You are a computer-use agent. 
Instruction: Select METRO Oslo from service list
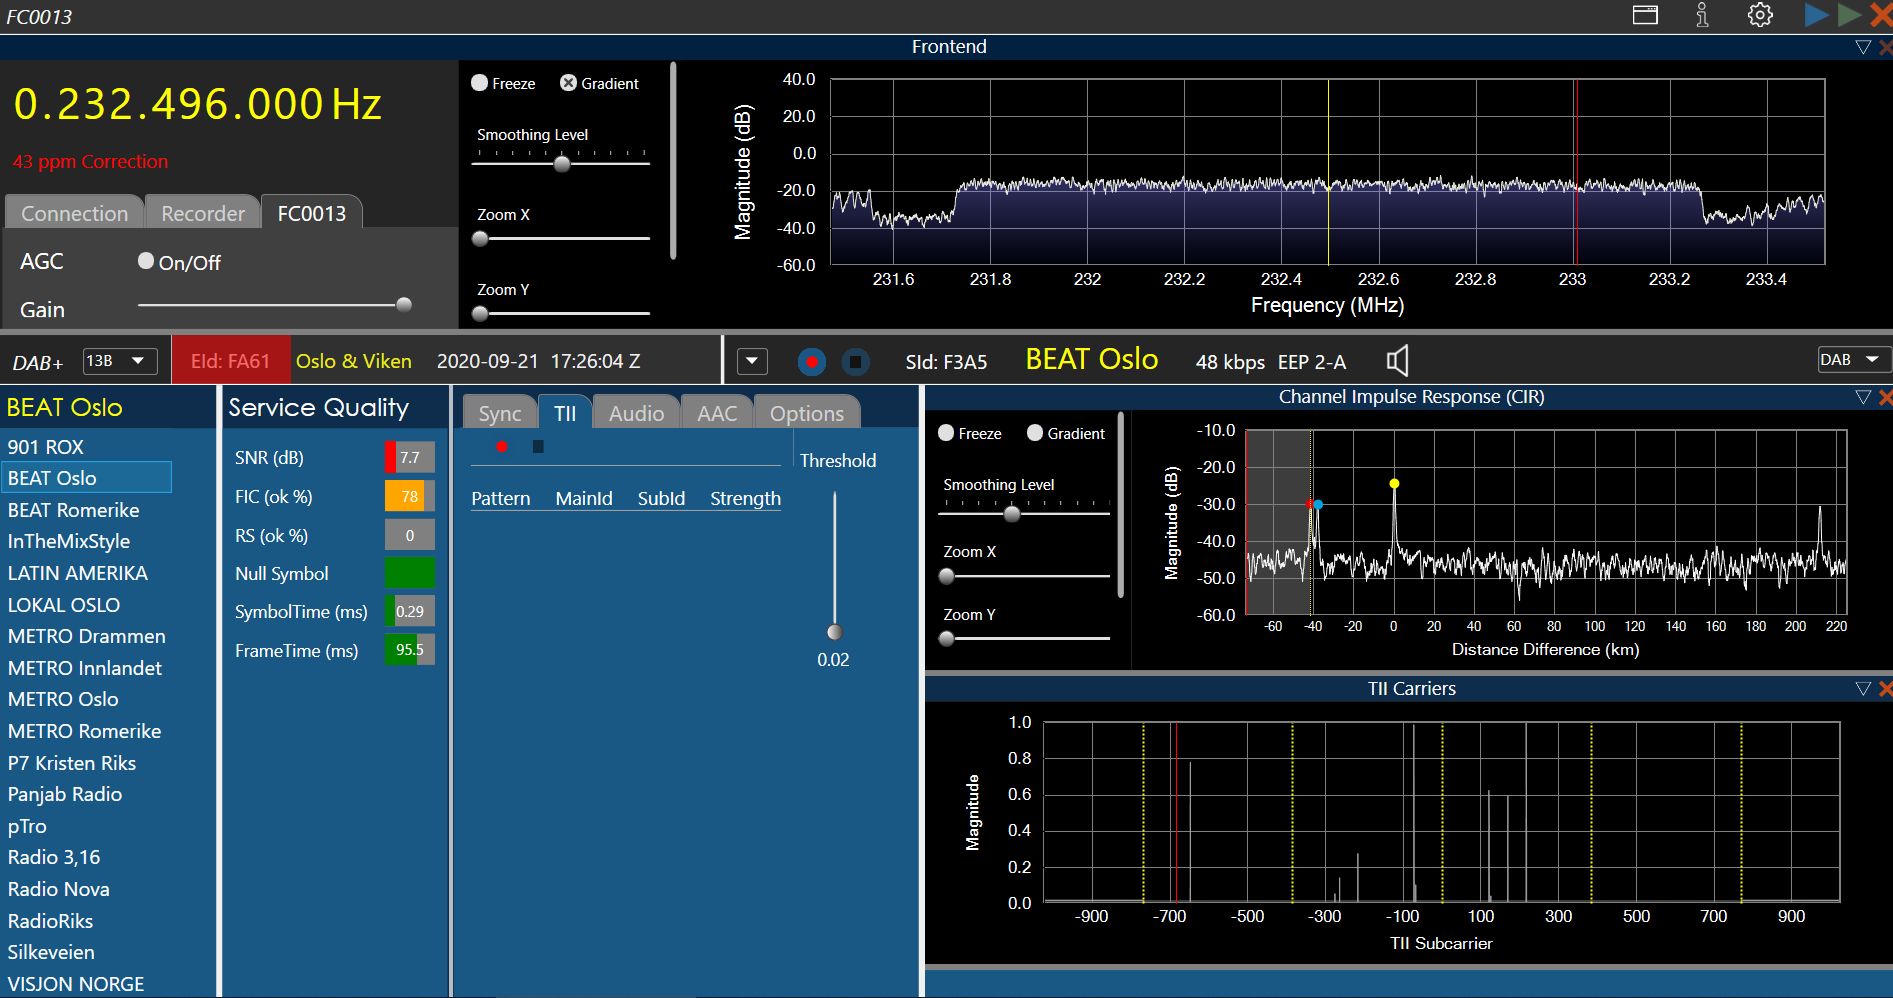coord(63,699)
